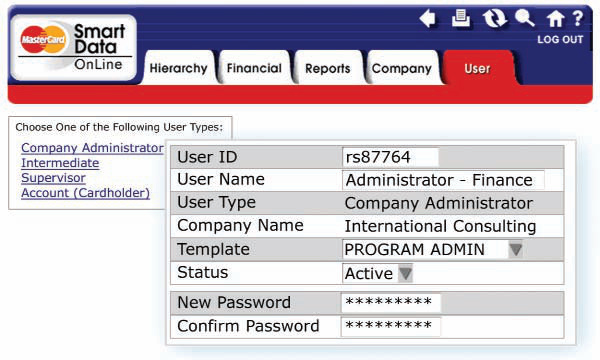The image size is (600, 360).
Task: Click the Company Administrator user type value
Action: click(x=439, y=203)
